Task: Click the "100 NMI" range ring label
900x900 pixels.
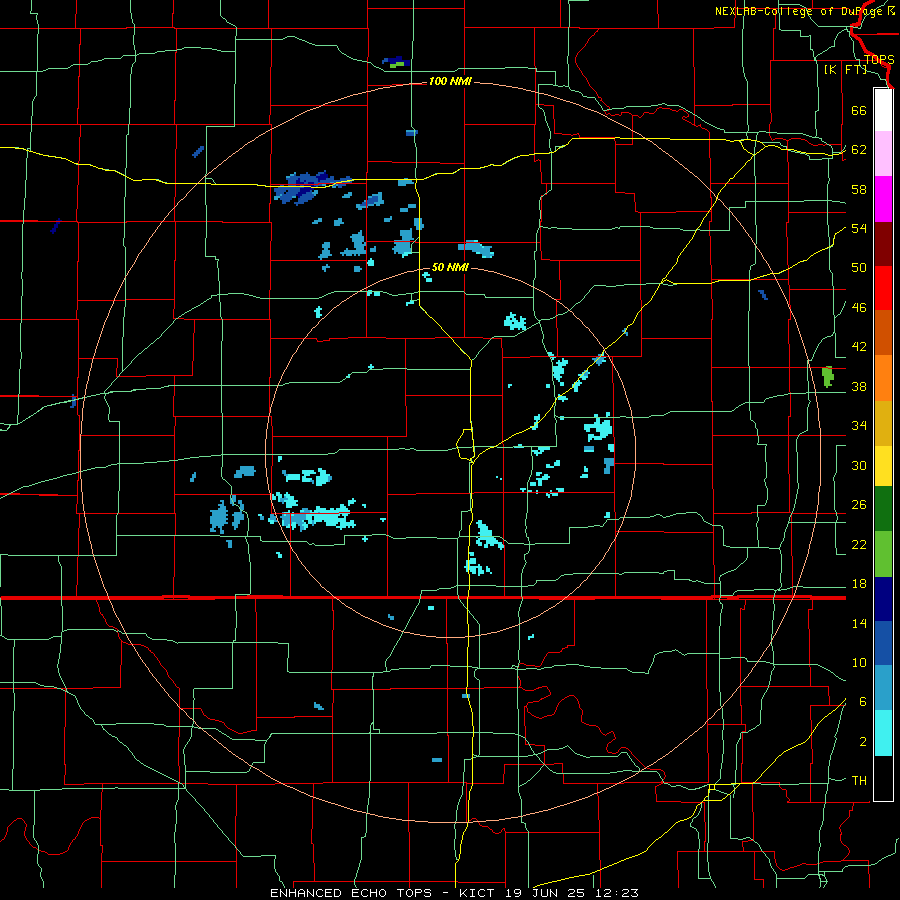Action: (x=450, y=82)
